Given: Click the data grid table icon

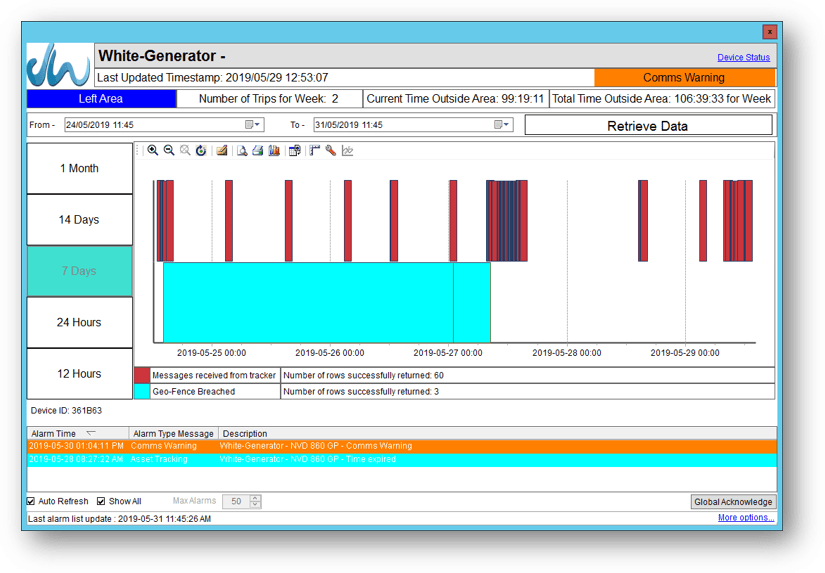Looking at the screenshot, I should [295, 150].
